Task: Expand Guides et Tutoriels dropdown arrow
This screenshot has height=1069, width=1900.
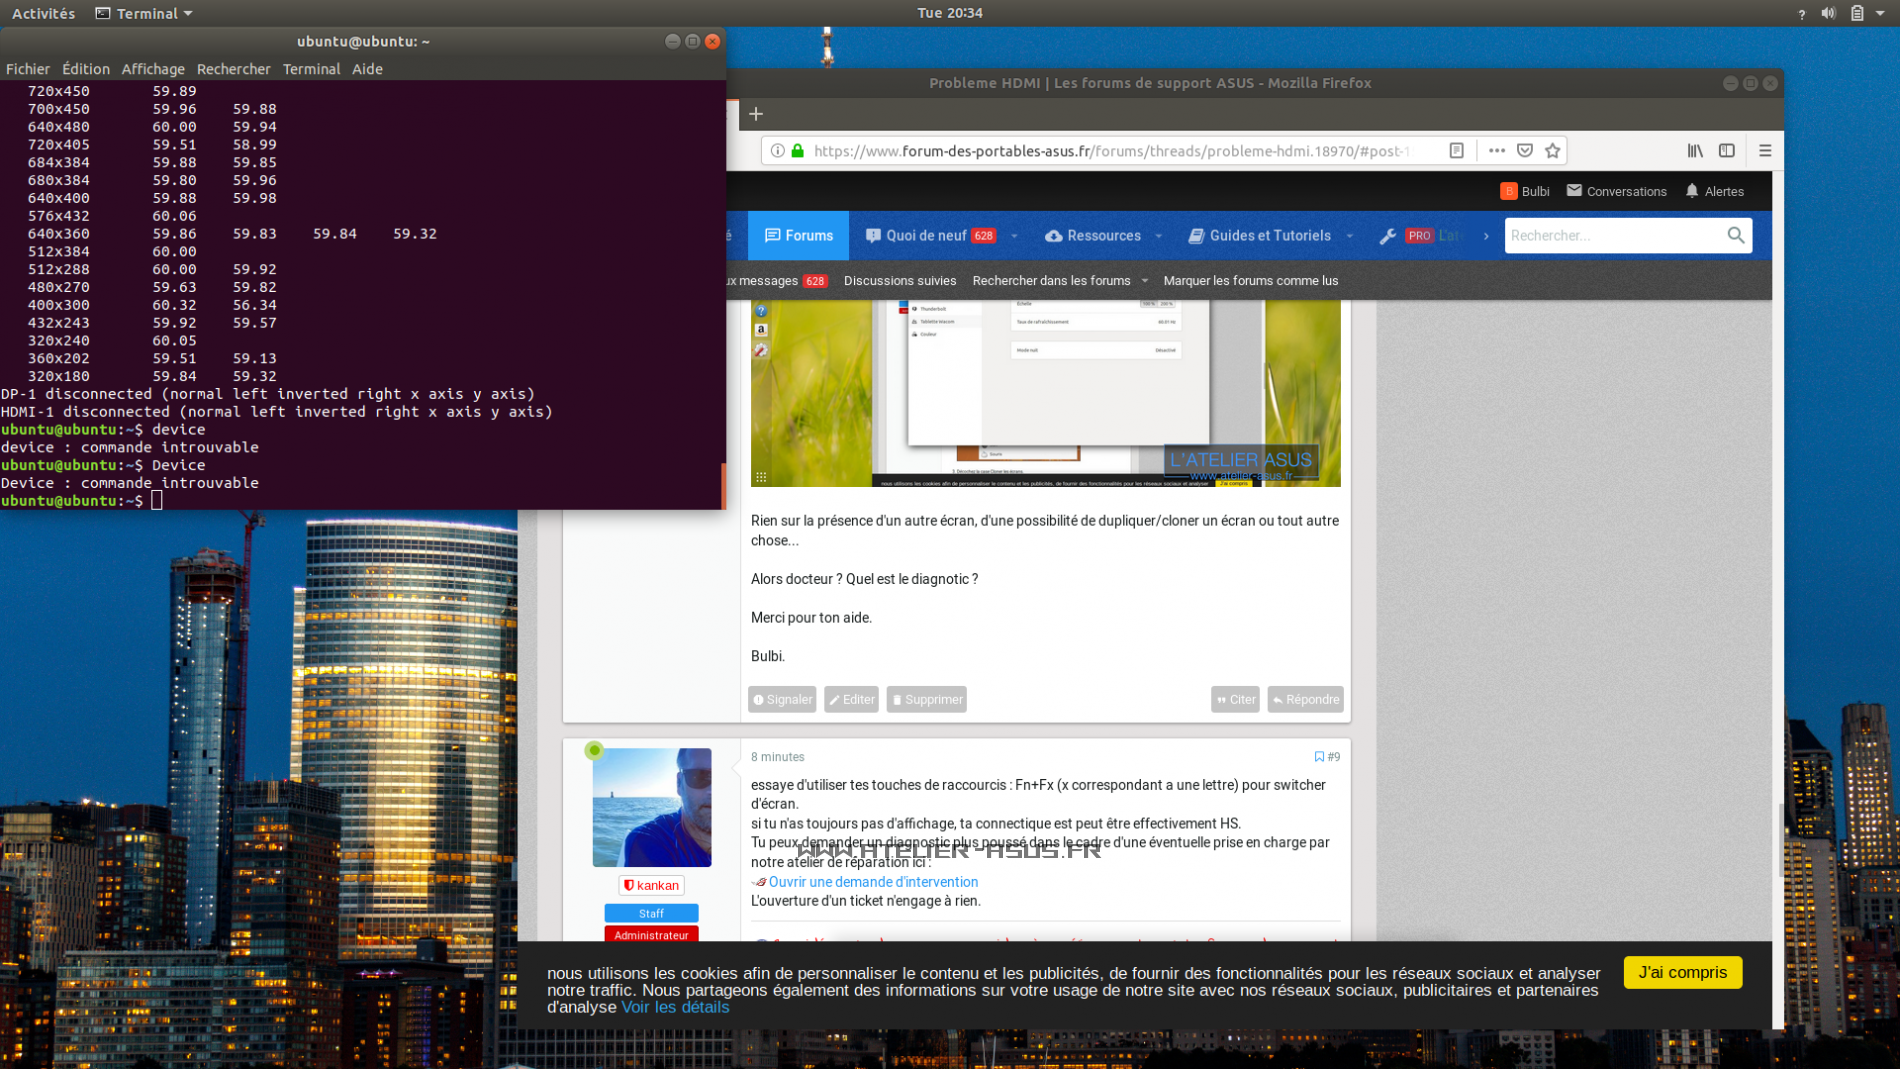Action: tap(1350, 236)
